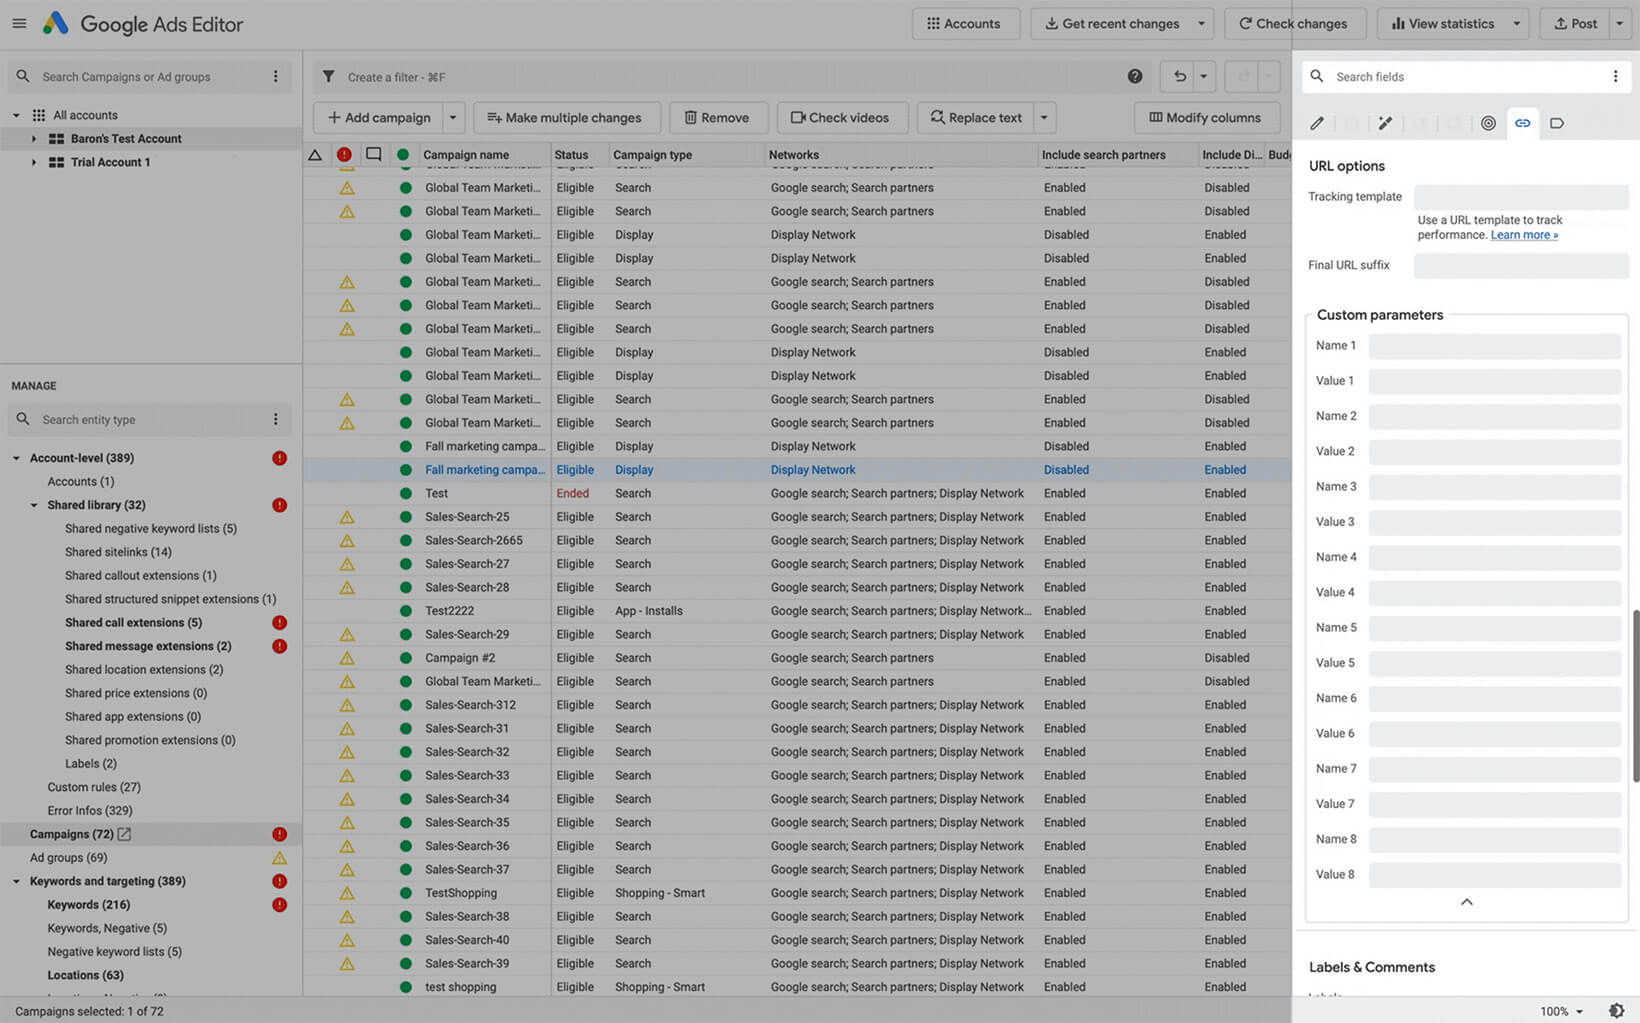Screen dimensions: 1640x1023
Task: Click the Remove button
Action: 717,117
